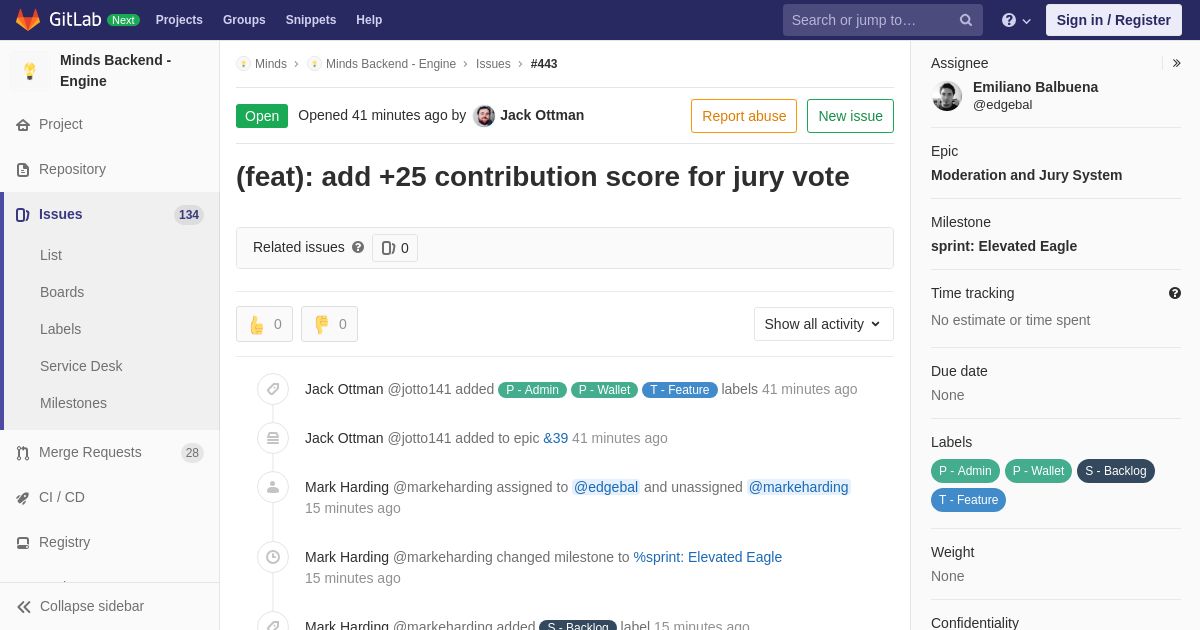The height and width of the screenshot is (630, 1200).
Task: Open the Projects menu in navbar
Action: [x=179, y=20]
